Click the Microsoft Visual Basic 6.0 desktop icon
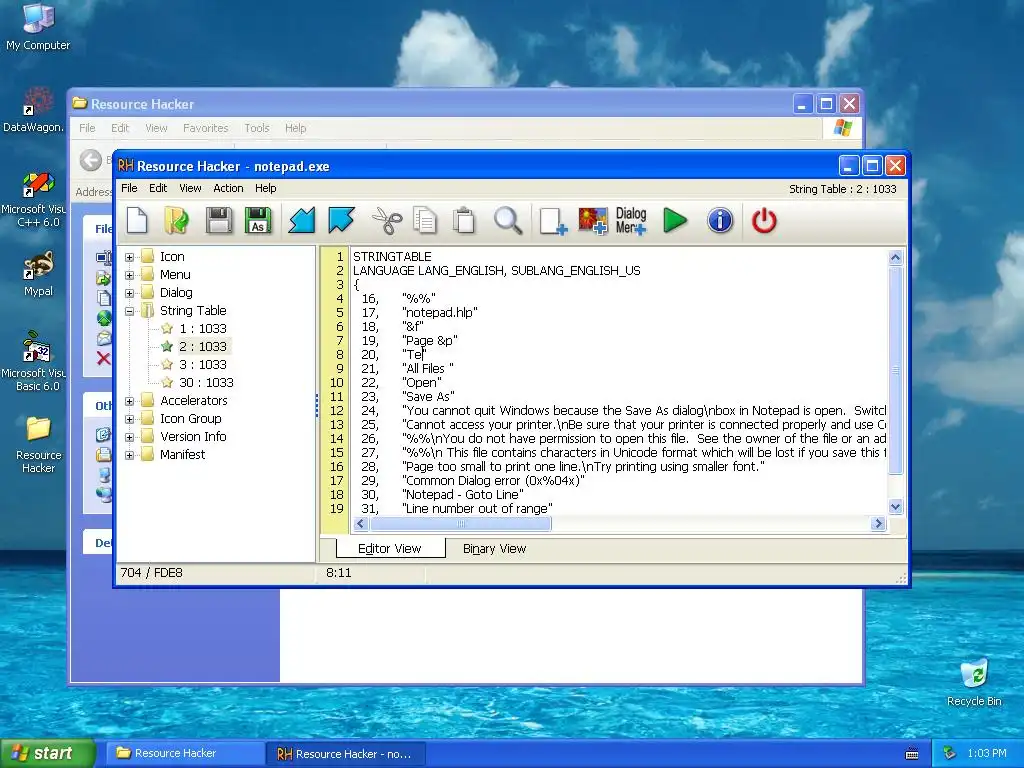Image resolution: width=1024 pixels, height=768 pixels. pyautogui.click(x=38, y=347)
